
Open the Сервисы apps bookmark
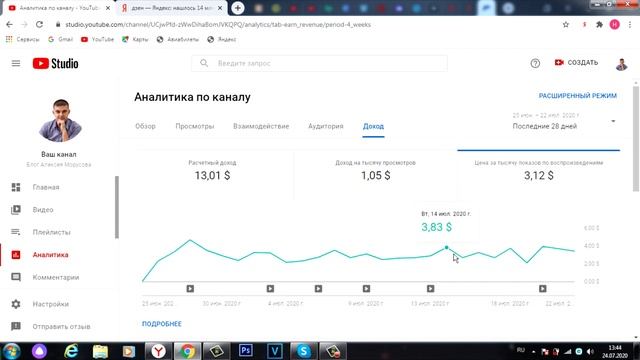22,39
